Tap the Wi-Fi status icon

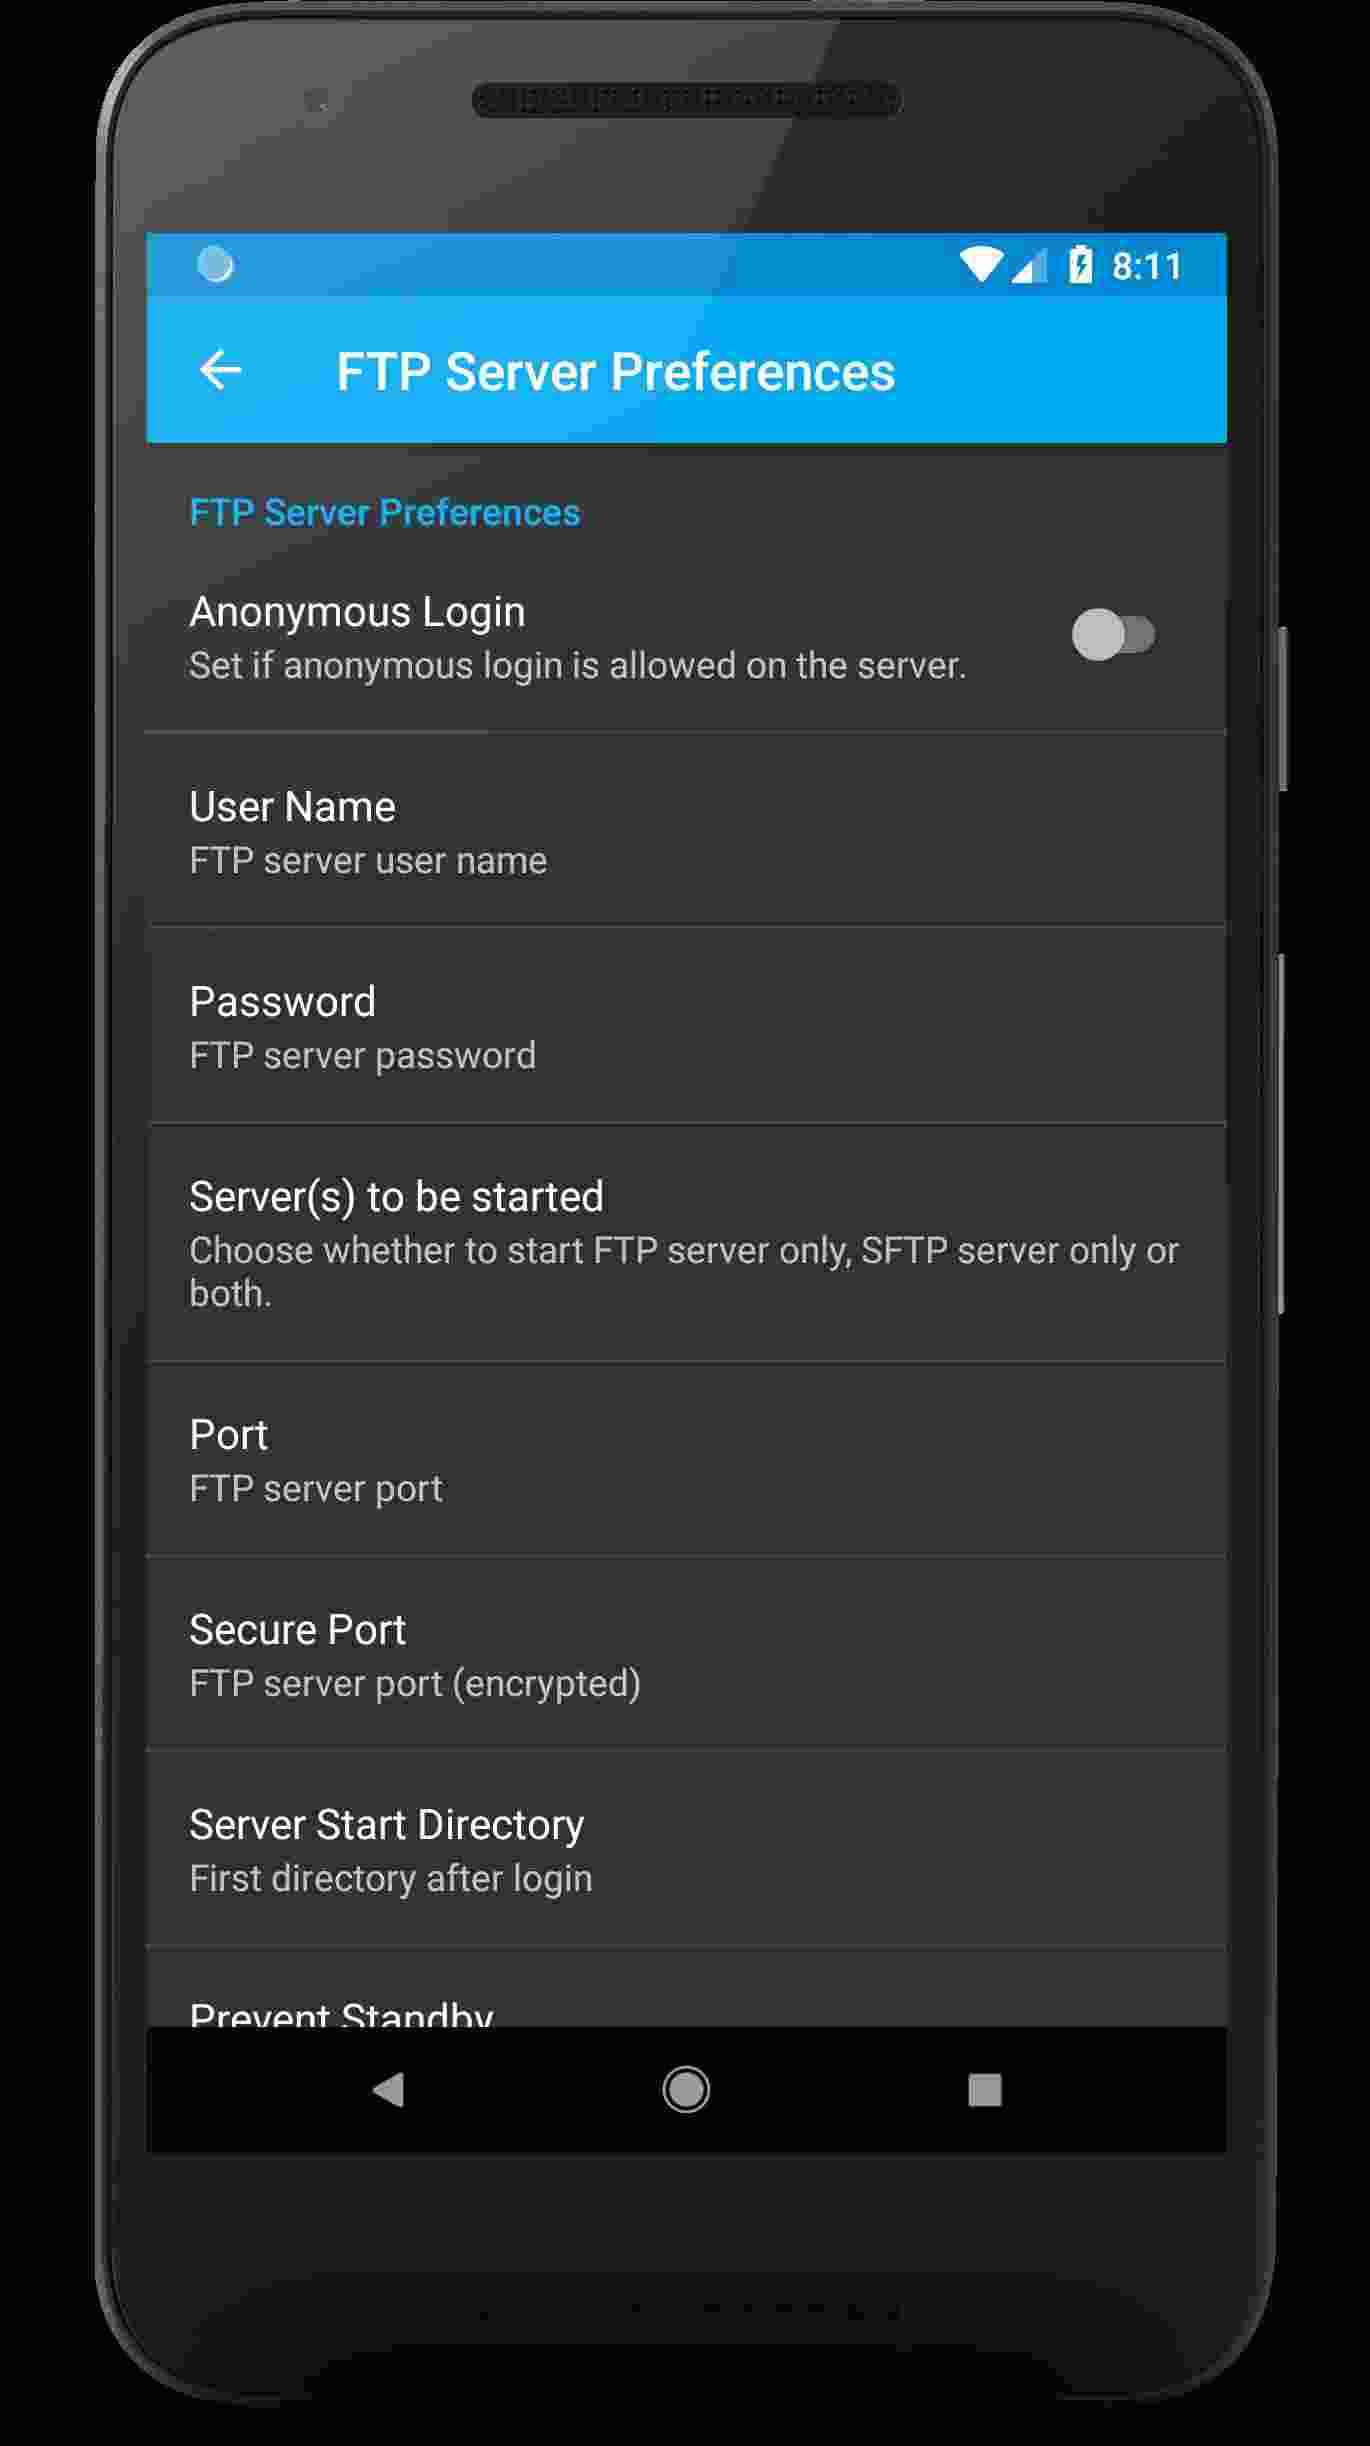click(981, 265)
